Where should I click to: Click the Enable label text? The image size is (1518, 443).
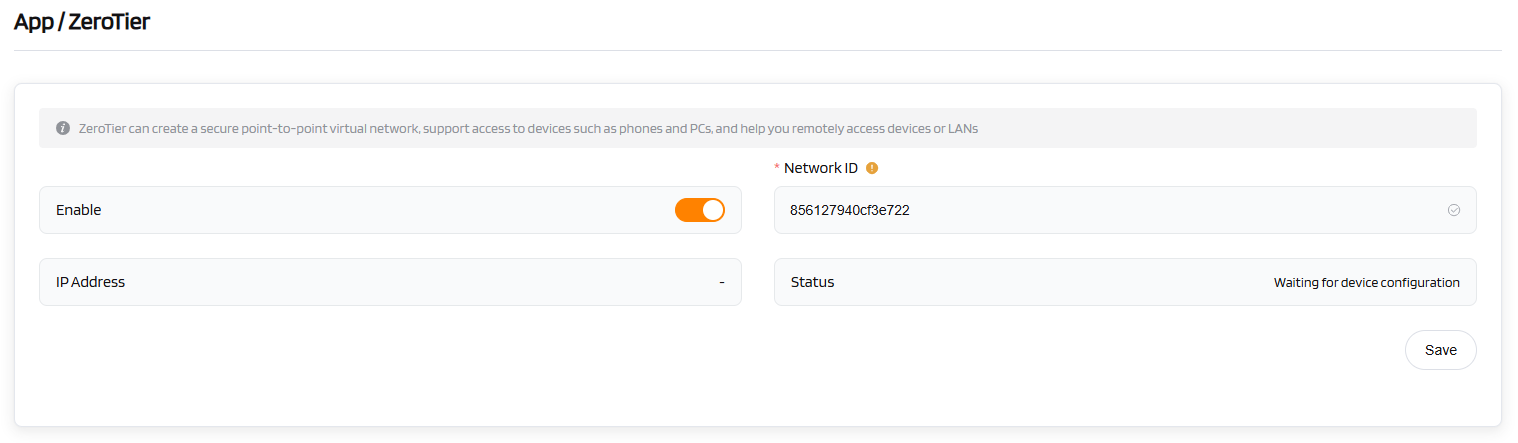[x=78, y=210]
